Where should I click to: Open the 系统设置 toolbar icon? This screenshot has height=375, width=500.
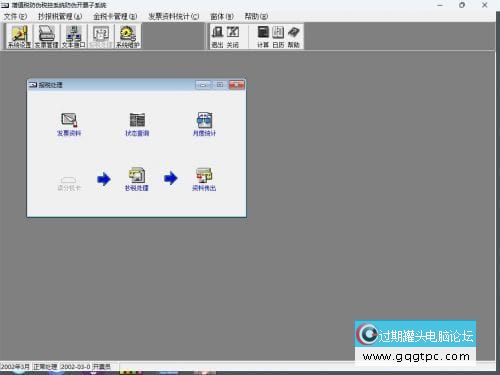20,36
